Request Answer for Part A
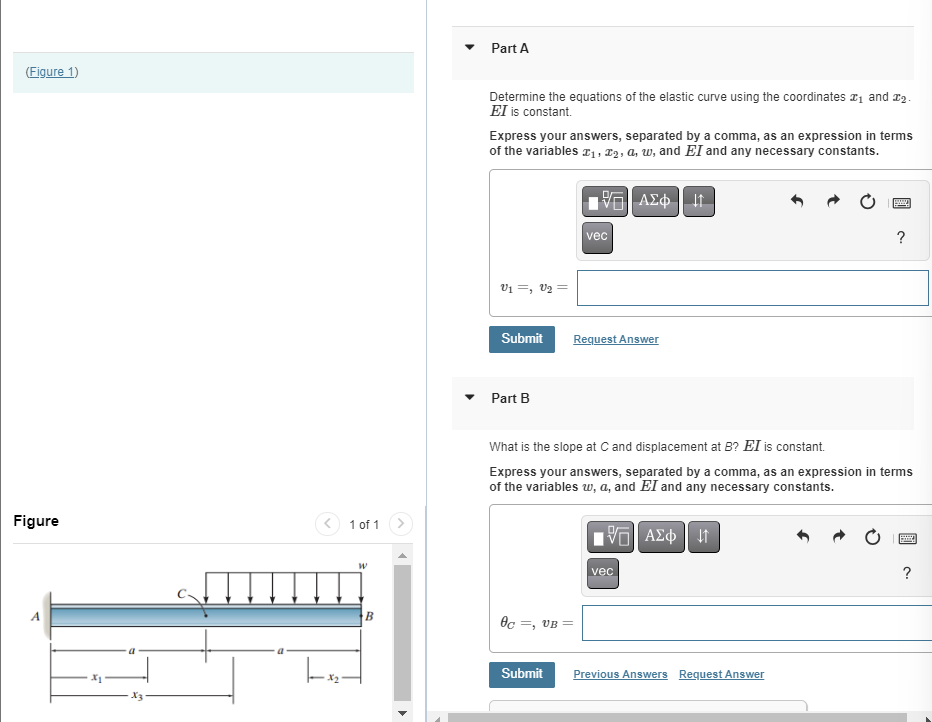932x722 pixels. point(616,339)
